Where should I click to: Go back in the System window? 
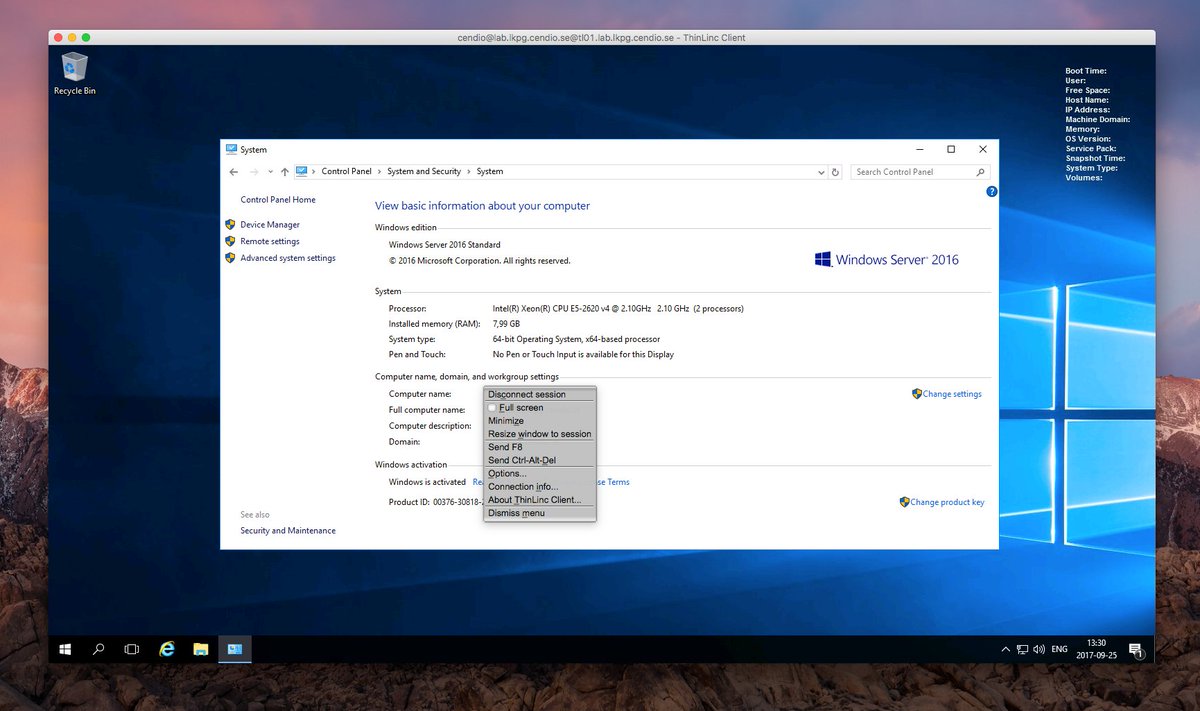[234, 172]
